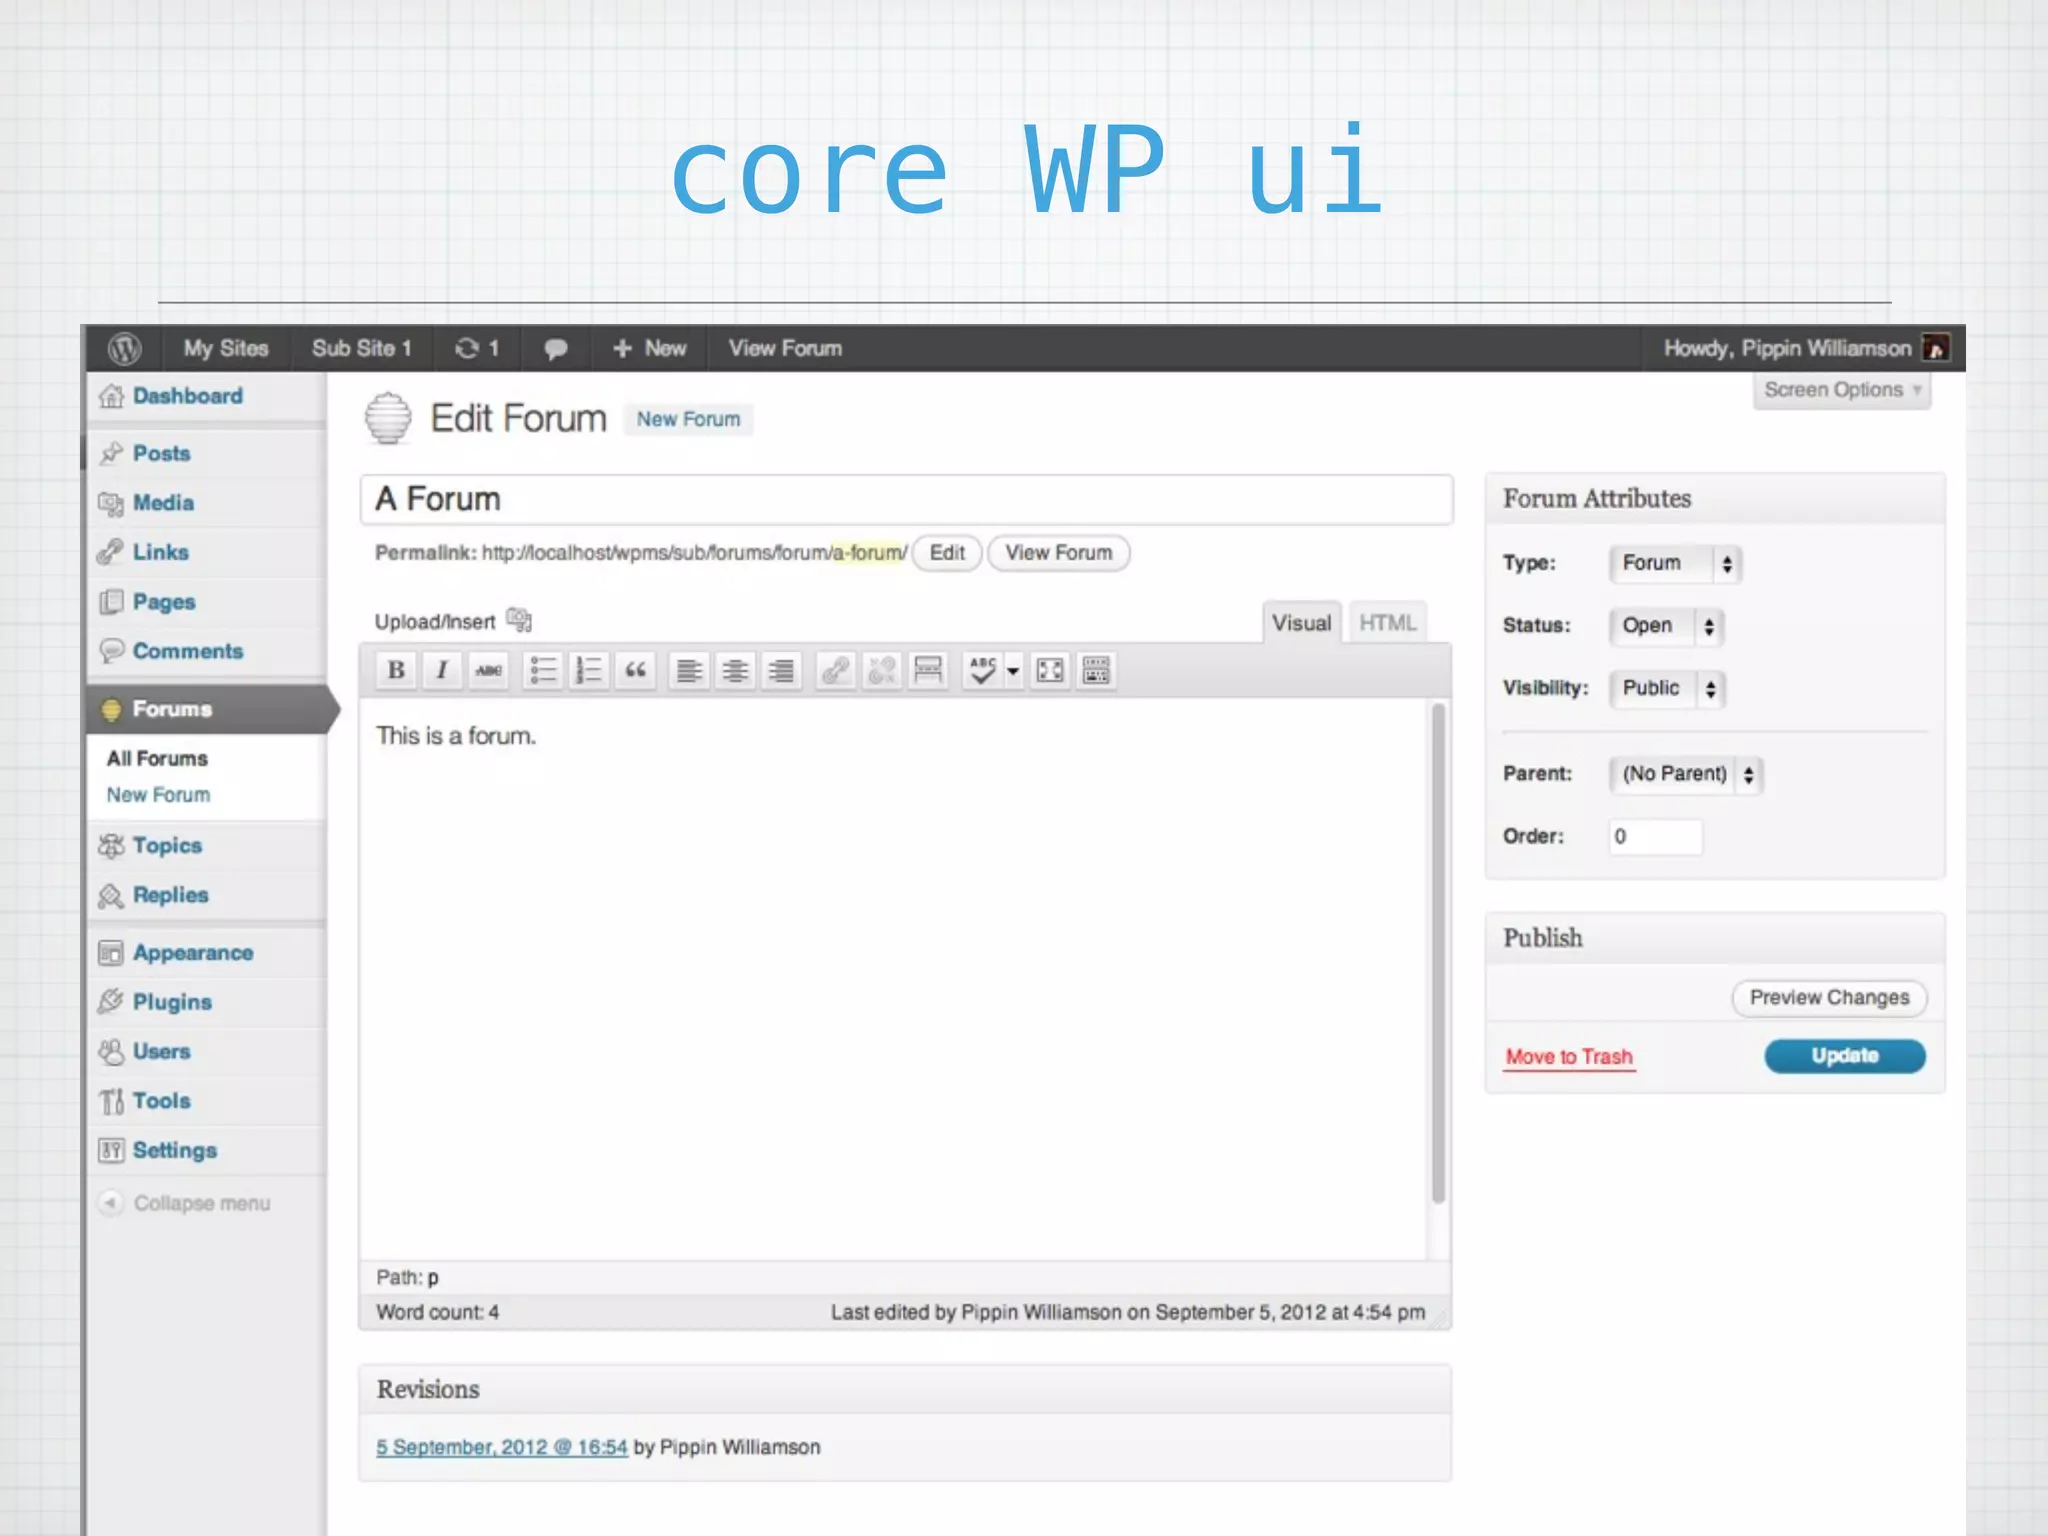The height and width of the screenshot is (1536, 2048).
Task: Click the Order input field
Action: click(1656, 837)
